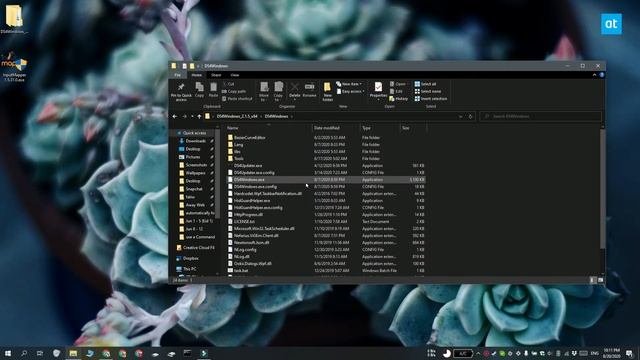This screenshot has height=360, width=640.
Task: Open the Move to menu
Action: pyautogui.click(x=264, y=91)
